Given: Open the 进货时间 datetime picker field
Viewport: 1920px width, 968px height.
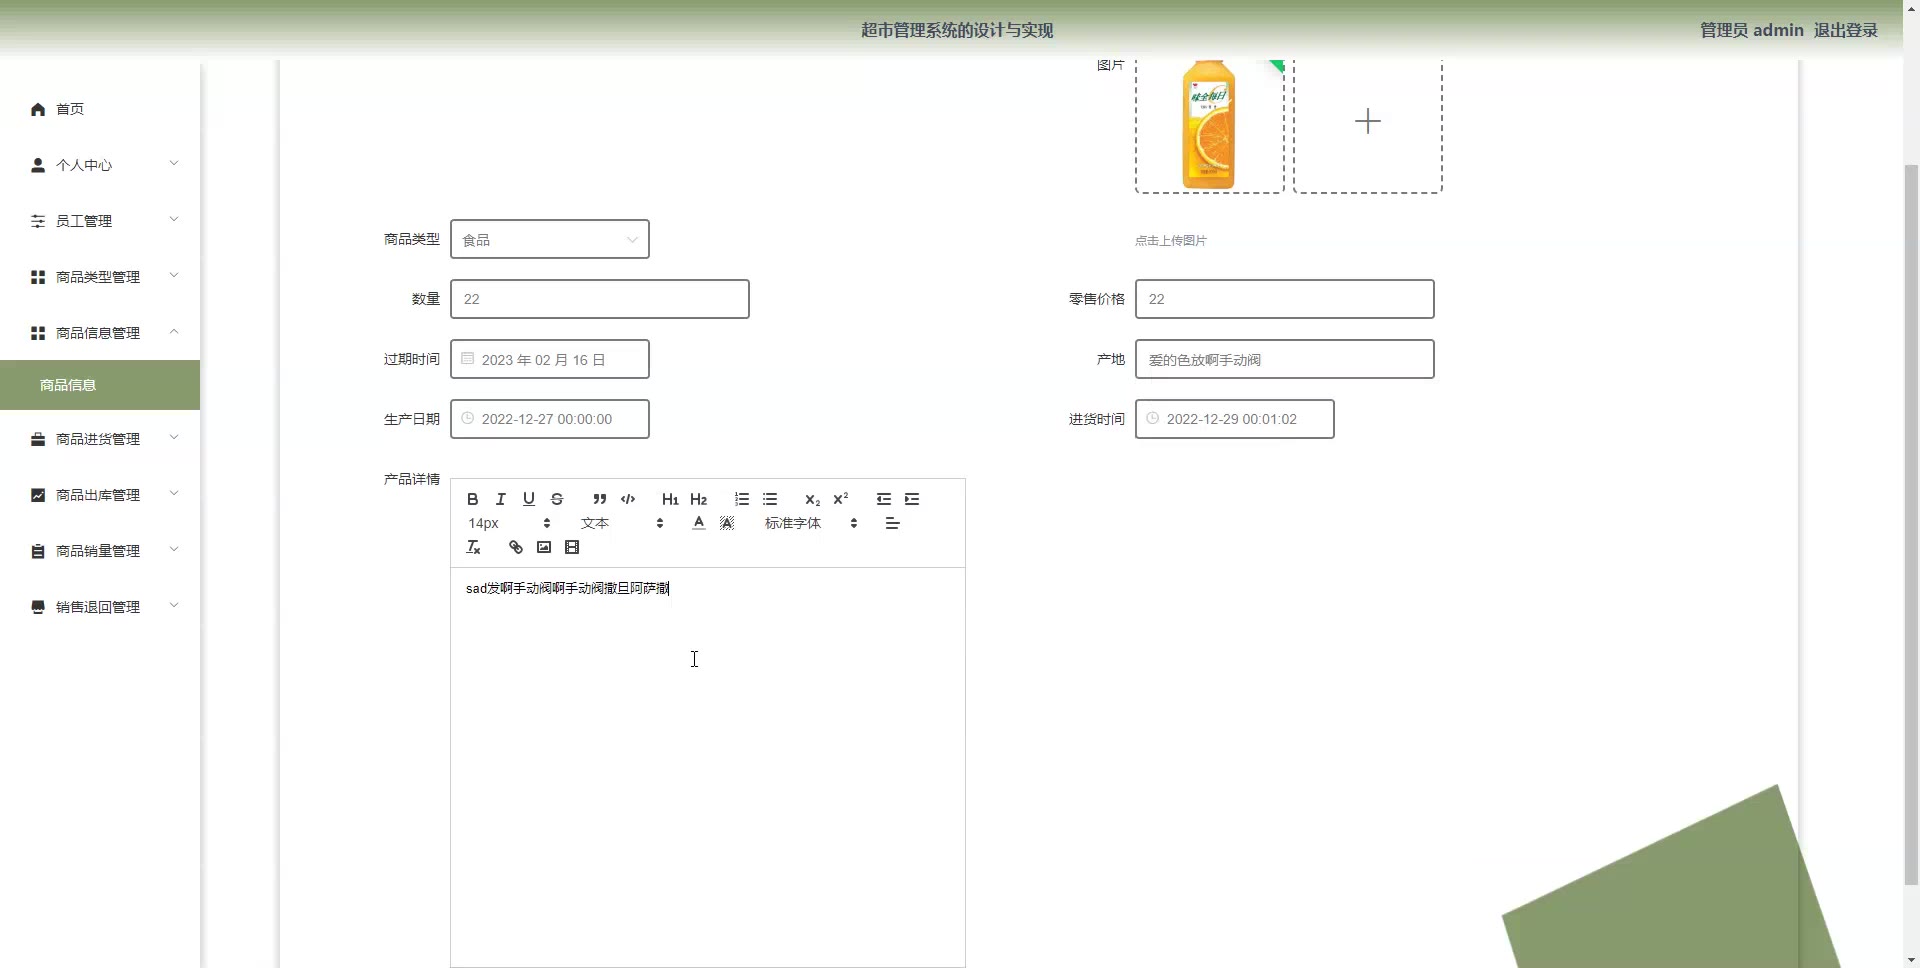Looking at the screenshot, I should click(x=1235, y=419).
